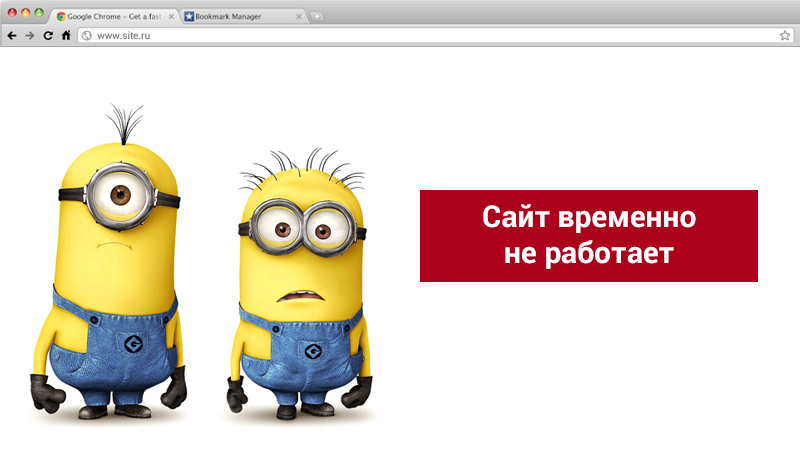Screen dimensions: 800x450
Task: Close the Google Chrome tab
Action: (x=171, y=16)
